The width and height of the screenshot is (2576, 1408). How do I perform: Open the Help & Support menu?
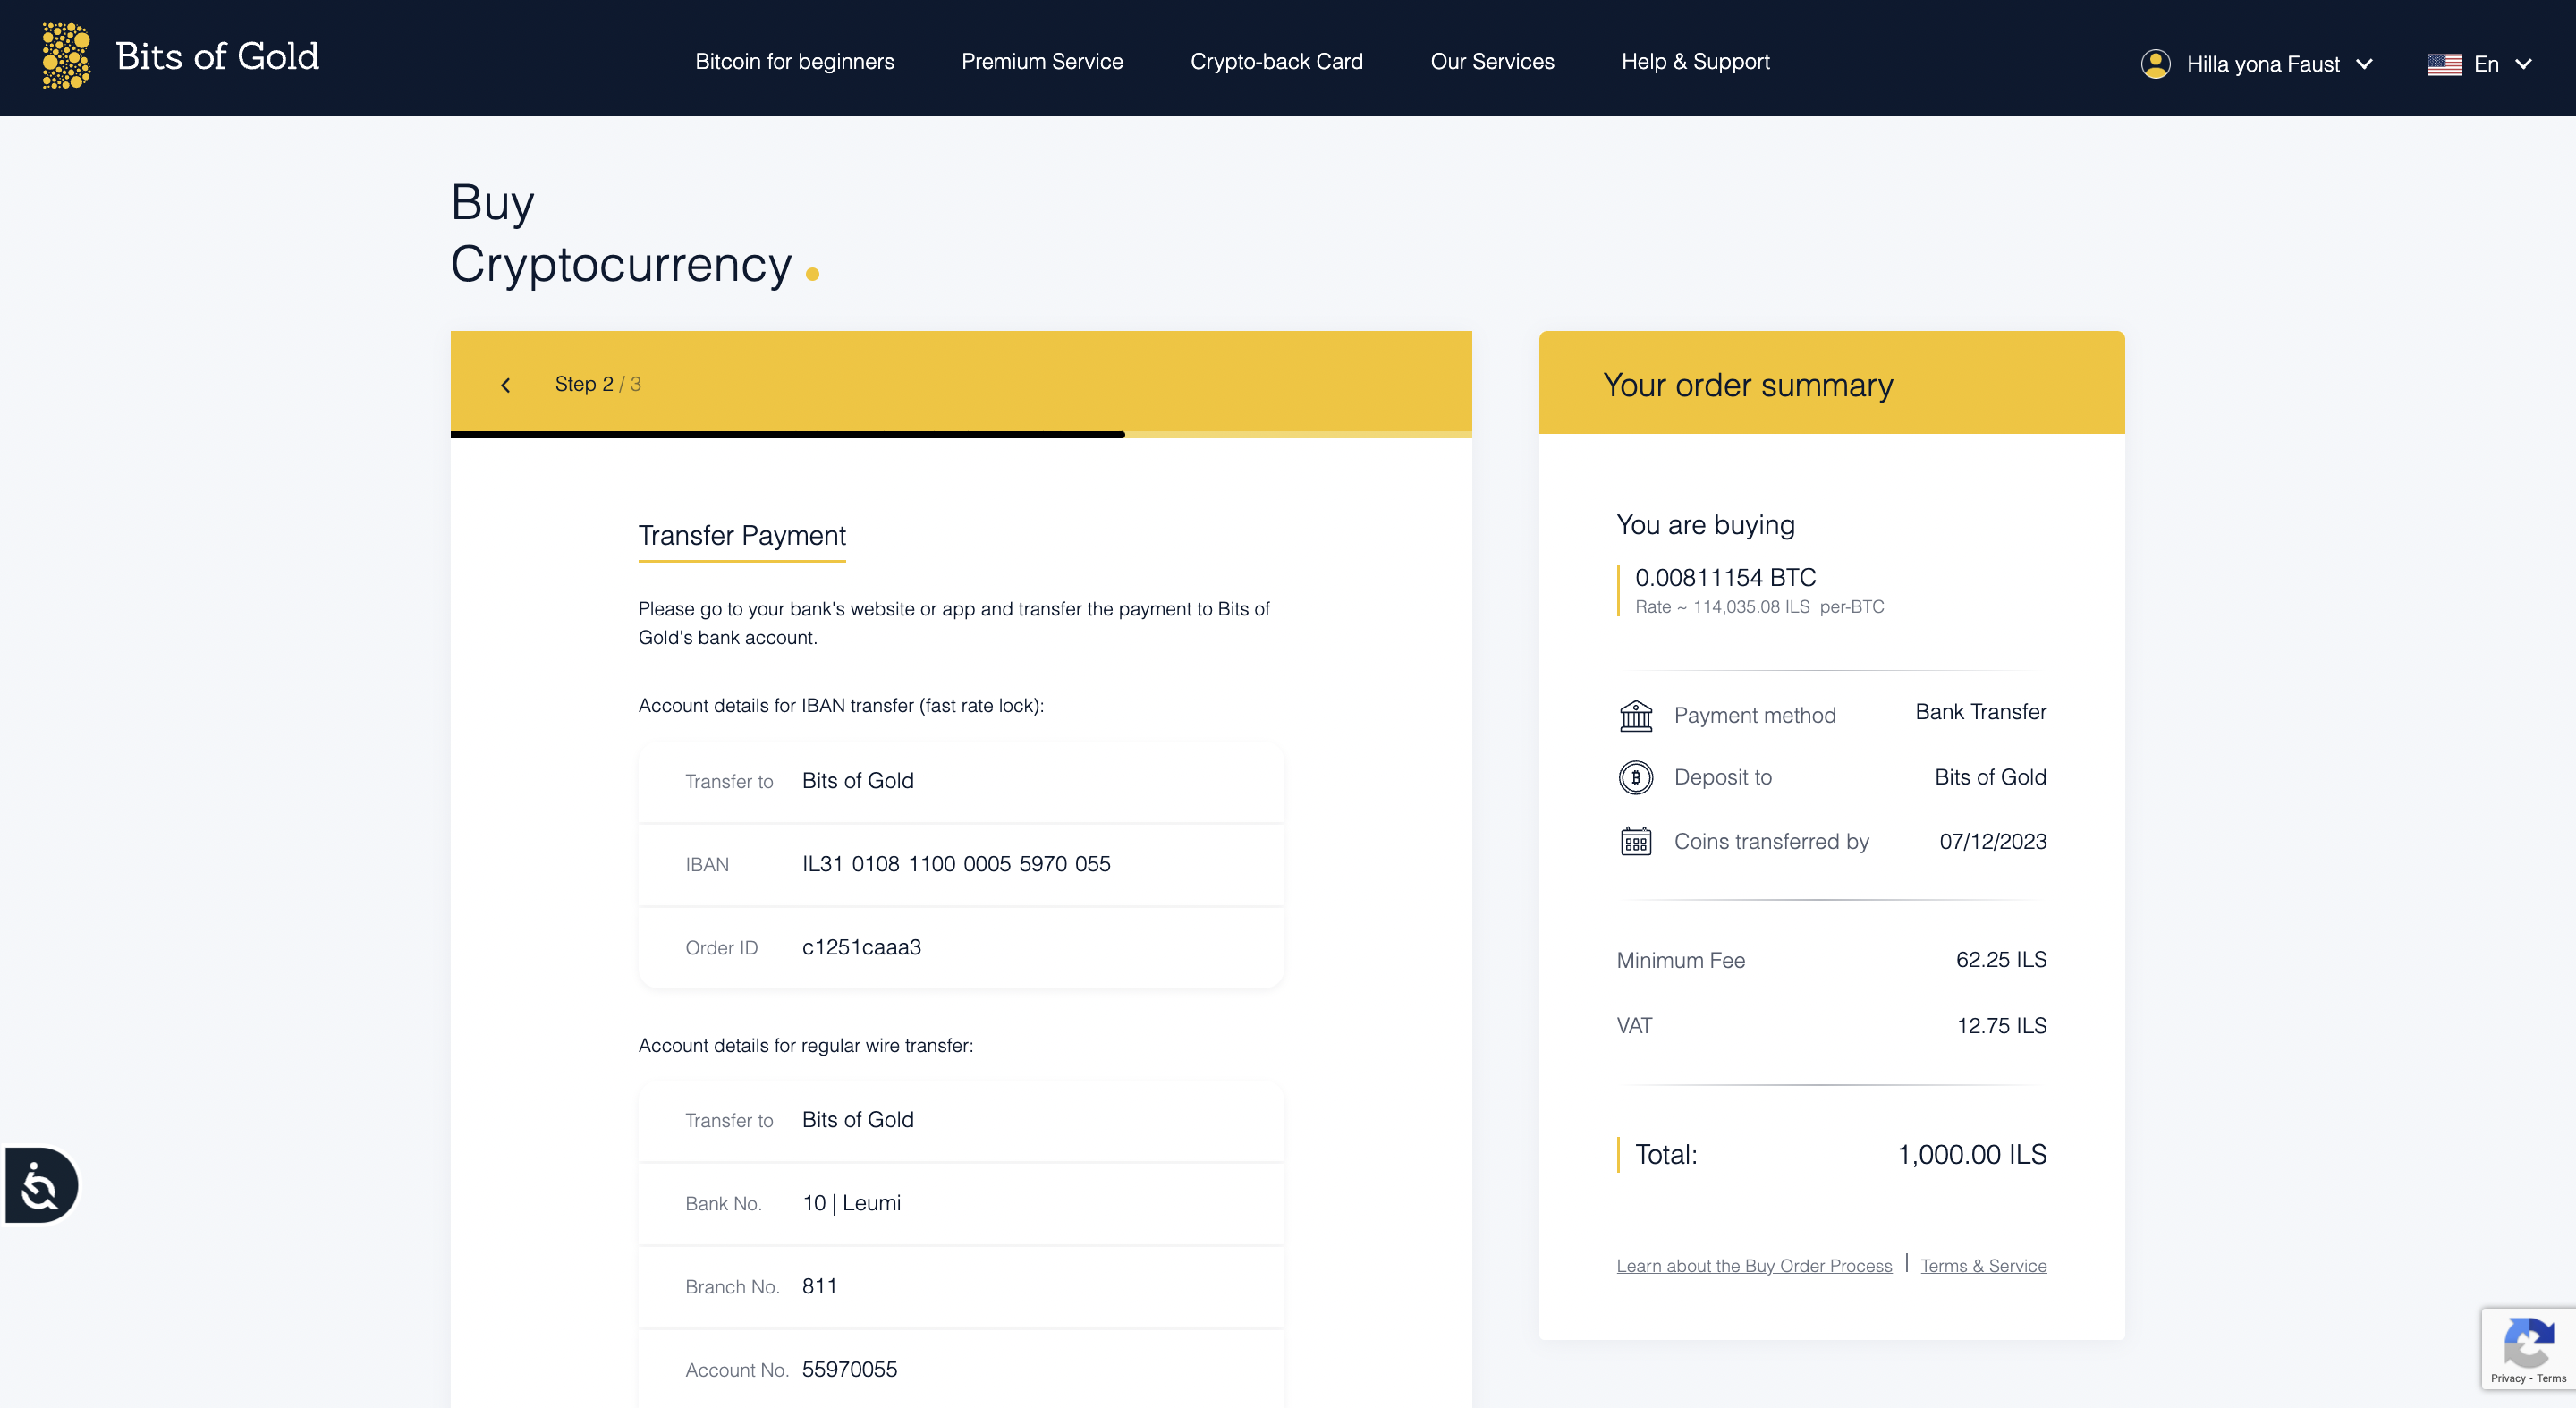[1695, 61]
